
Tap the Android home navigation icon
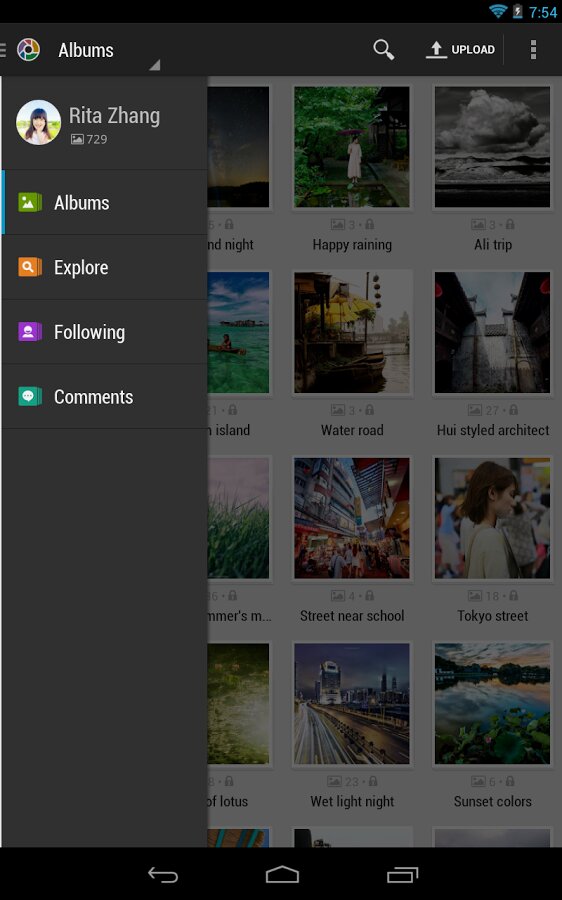click(282, 874)
